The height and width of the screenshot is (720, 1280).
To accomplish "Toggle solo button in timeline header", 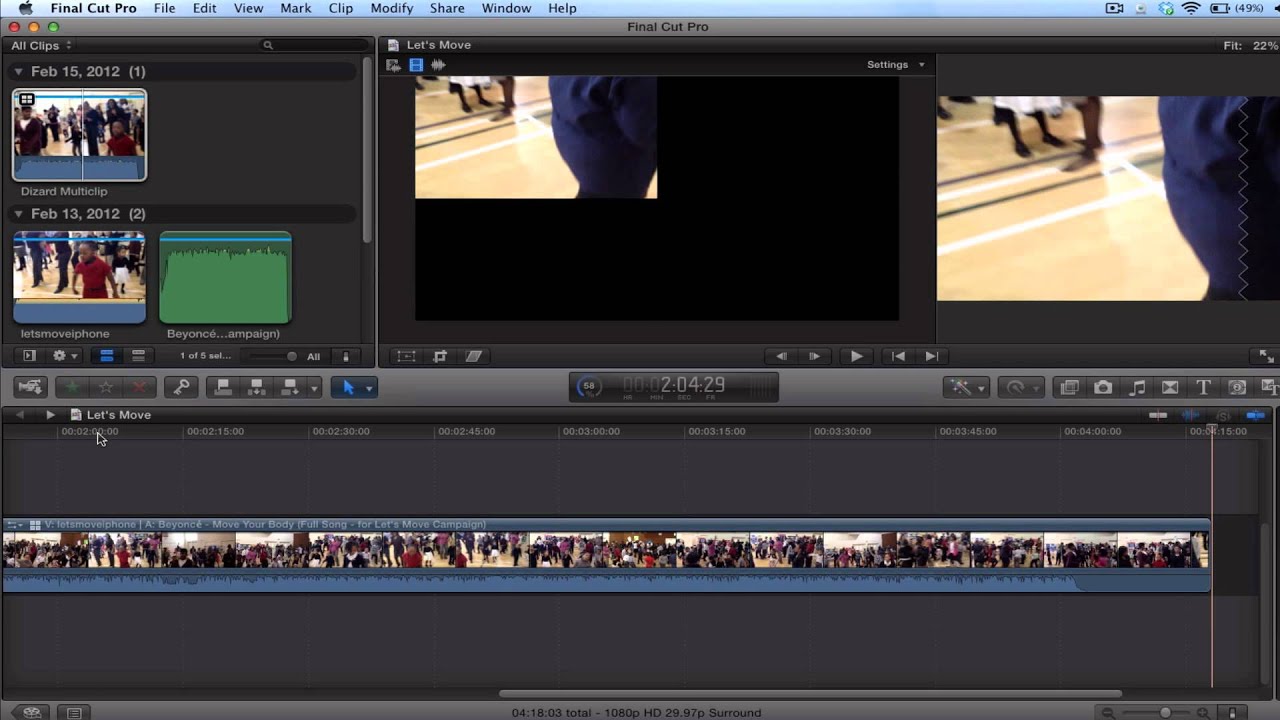I will [1223, 415].
